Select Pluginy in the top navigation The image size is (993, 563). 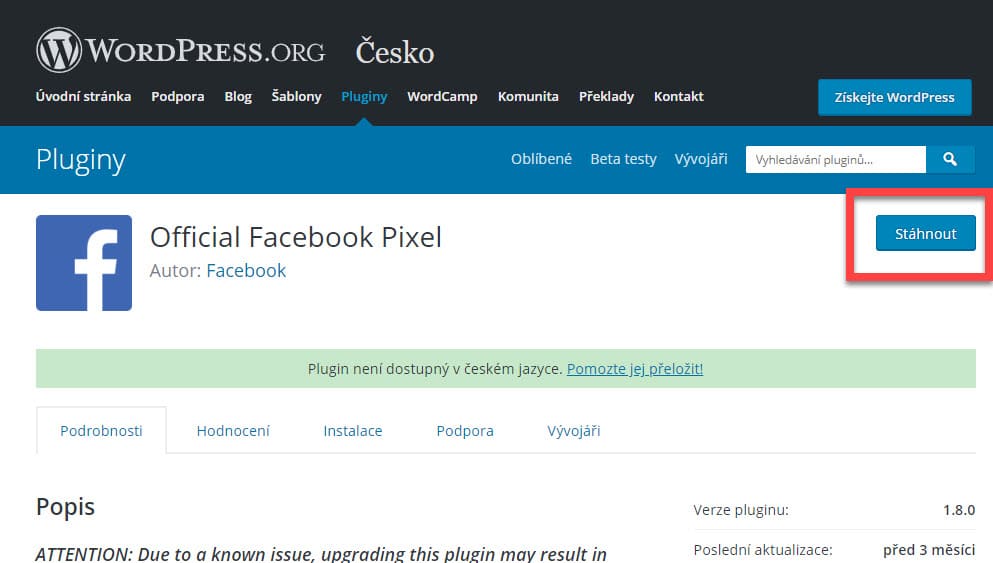pos(364,97)
